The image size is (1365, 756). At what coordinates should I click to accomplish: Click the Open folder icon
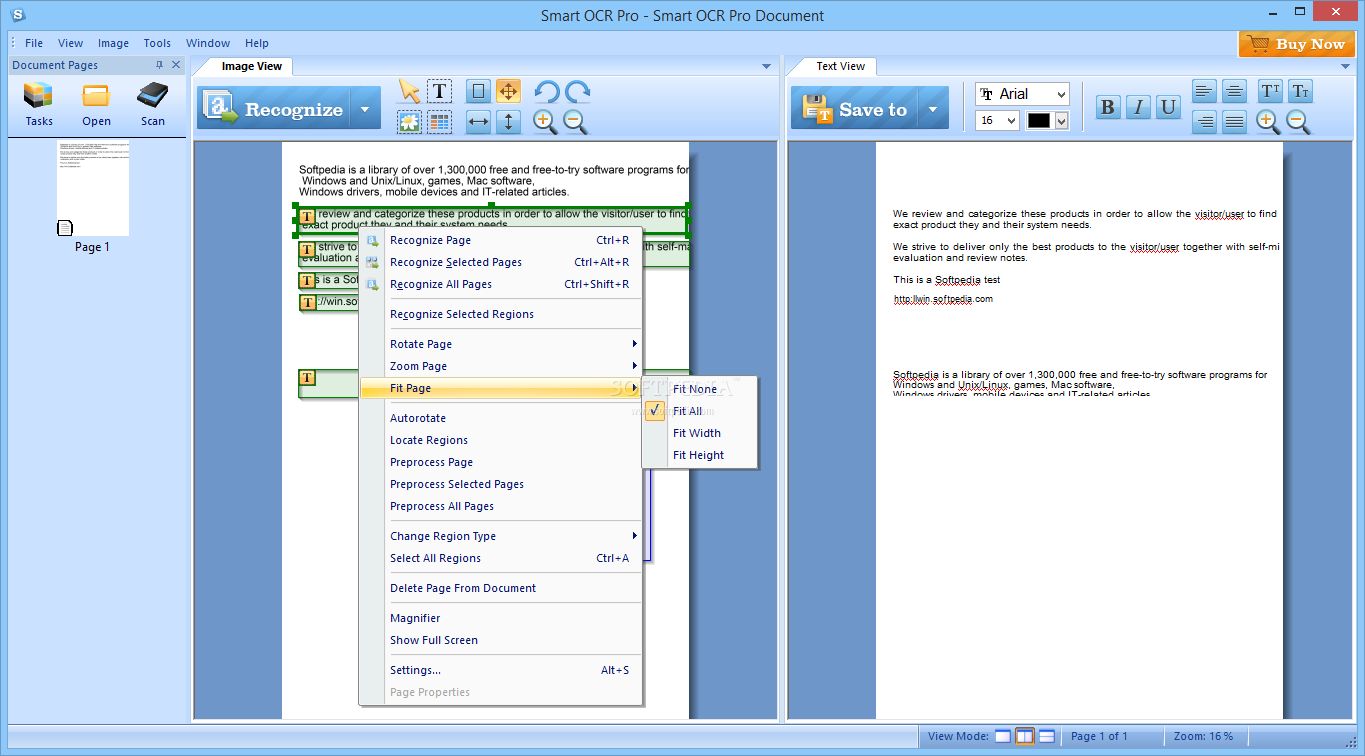tap(96, 104)
